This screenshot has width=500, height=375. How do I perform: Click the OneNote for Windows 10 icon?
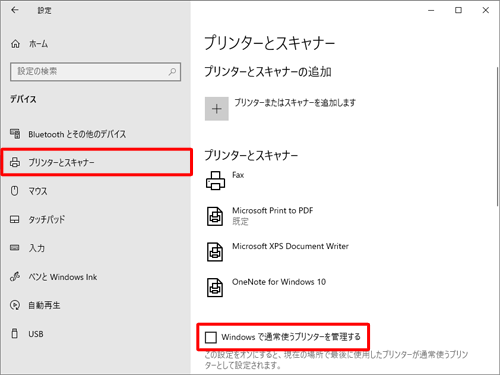click(x=215, y=287)
